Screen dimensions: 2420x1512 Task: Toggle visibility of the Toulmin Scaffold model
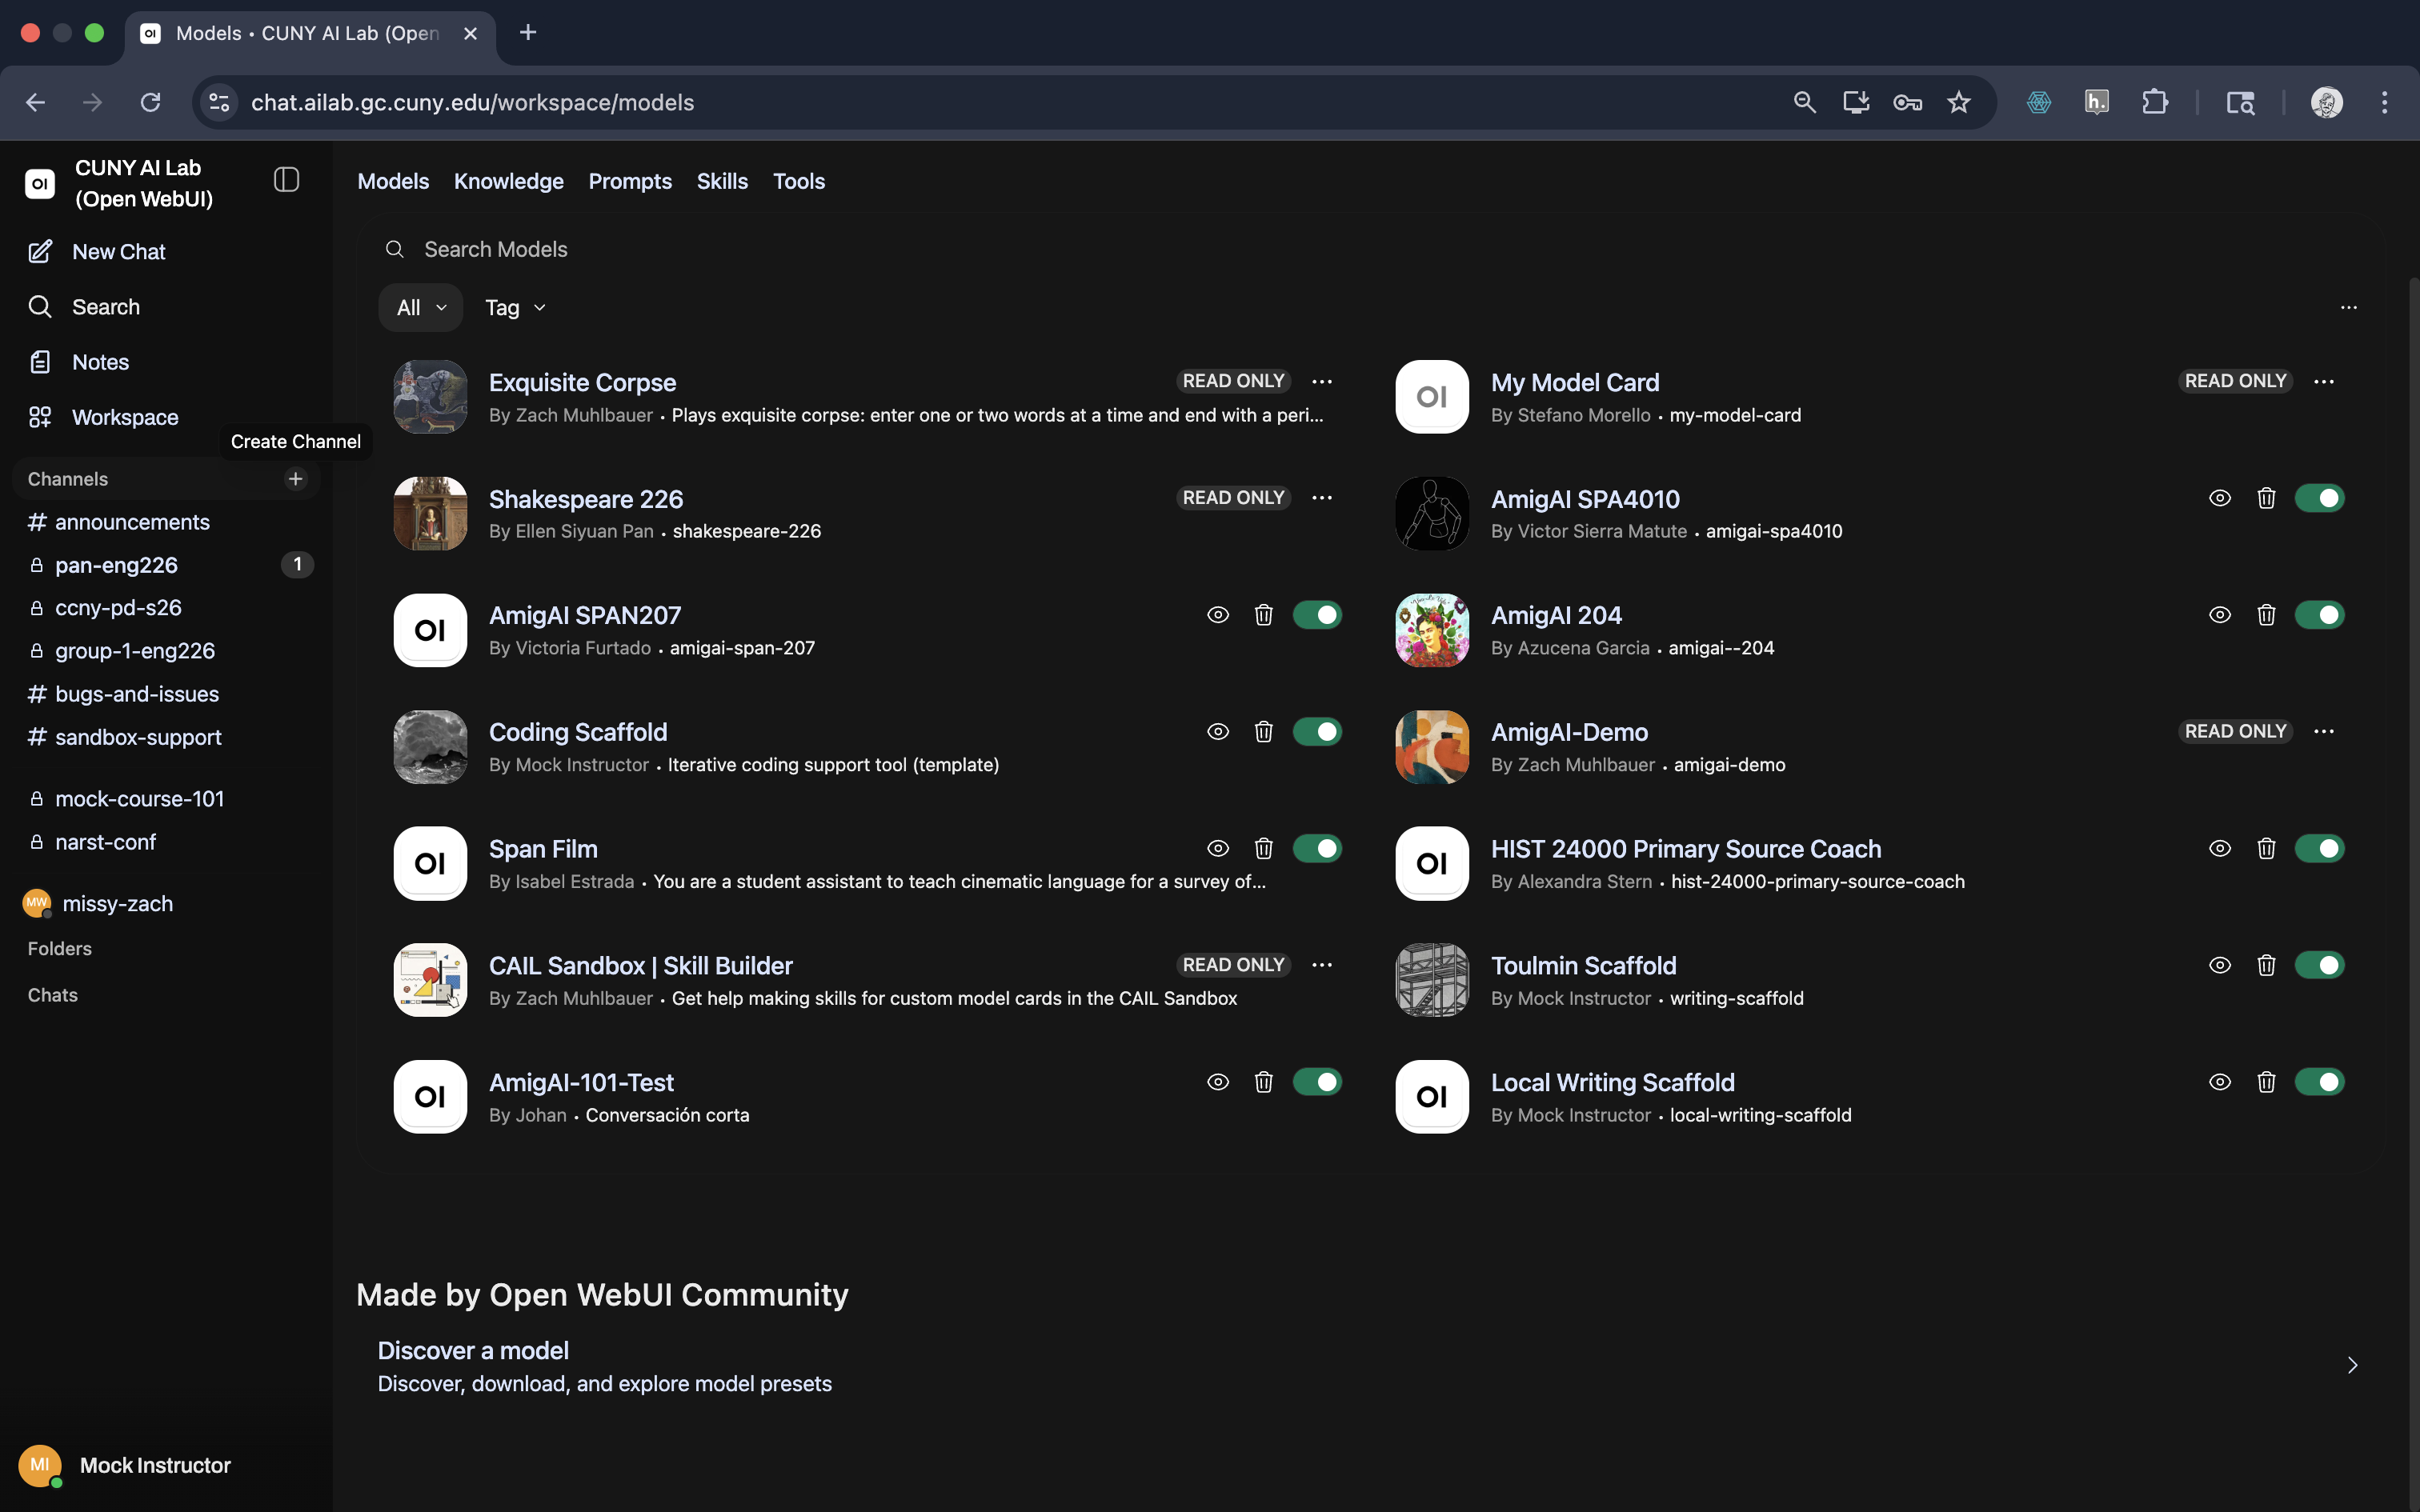[2220, 965]
